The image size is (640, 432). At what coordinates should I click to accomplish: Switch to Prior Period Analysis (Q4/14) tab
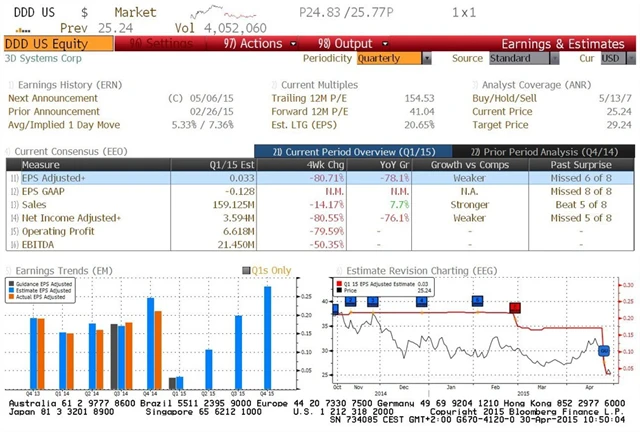pyautogui.click(x=545, y=150)
